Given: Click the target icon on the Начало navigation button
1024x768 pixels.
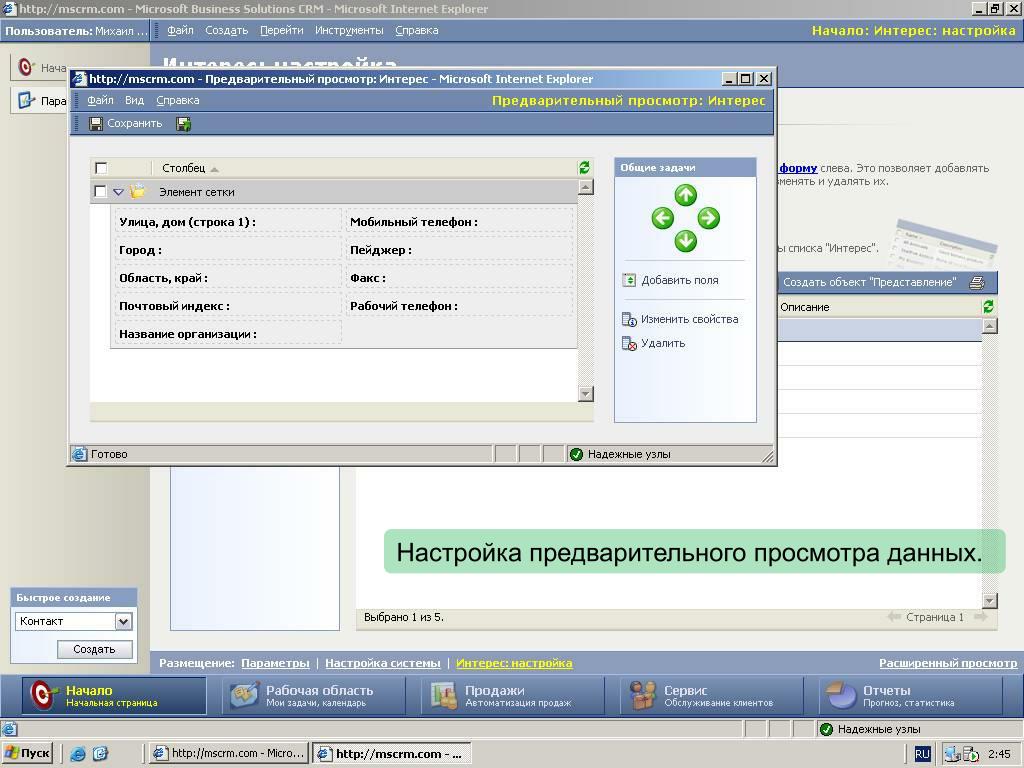Looking at the screenshot, I should coord(42,695).
